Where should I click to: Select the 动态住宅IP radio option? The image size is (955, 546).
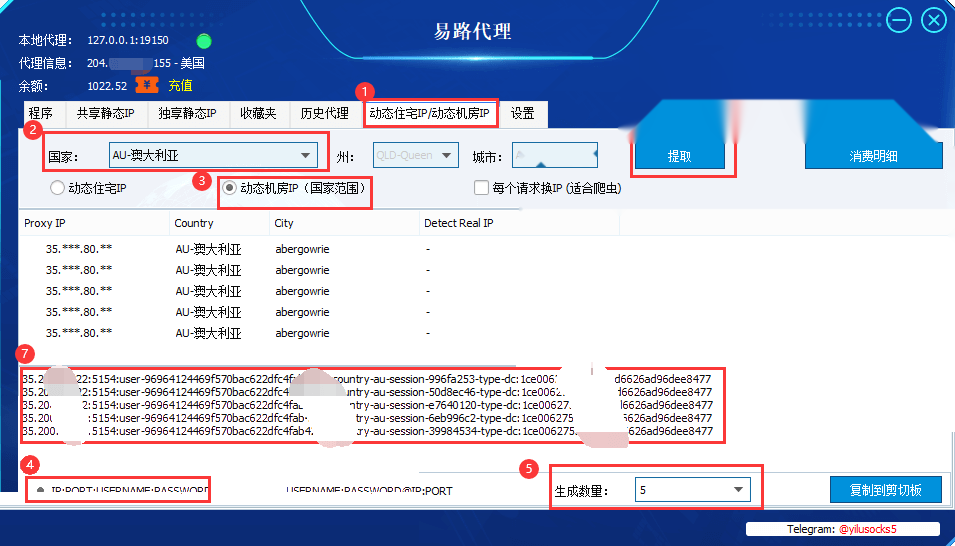point(89,188)
